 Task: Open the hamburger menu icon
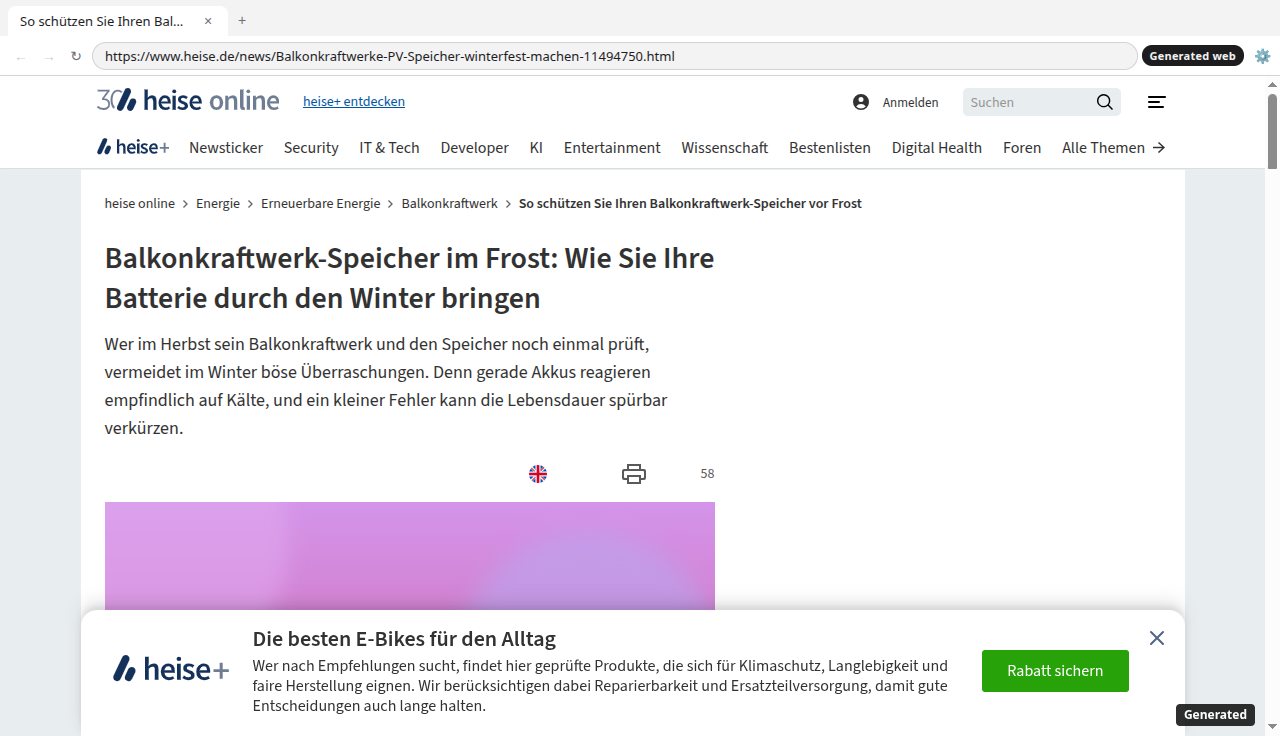coord(1156,102)
